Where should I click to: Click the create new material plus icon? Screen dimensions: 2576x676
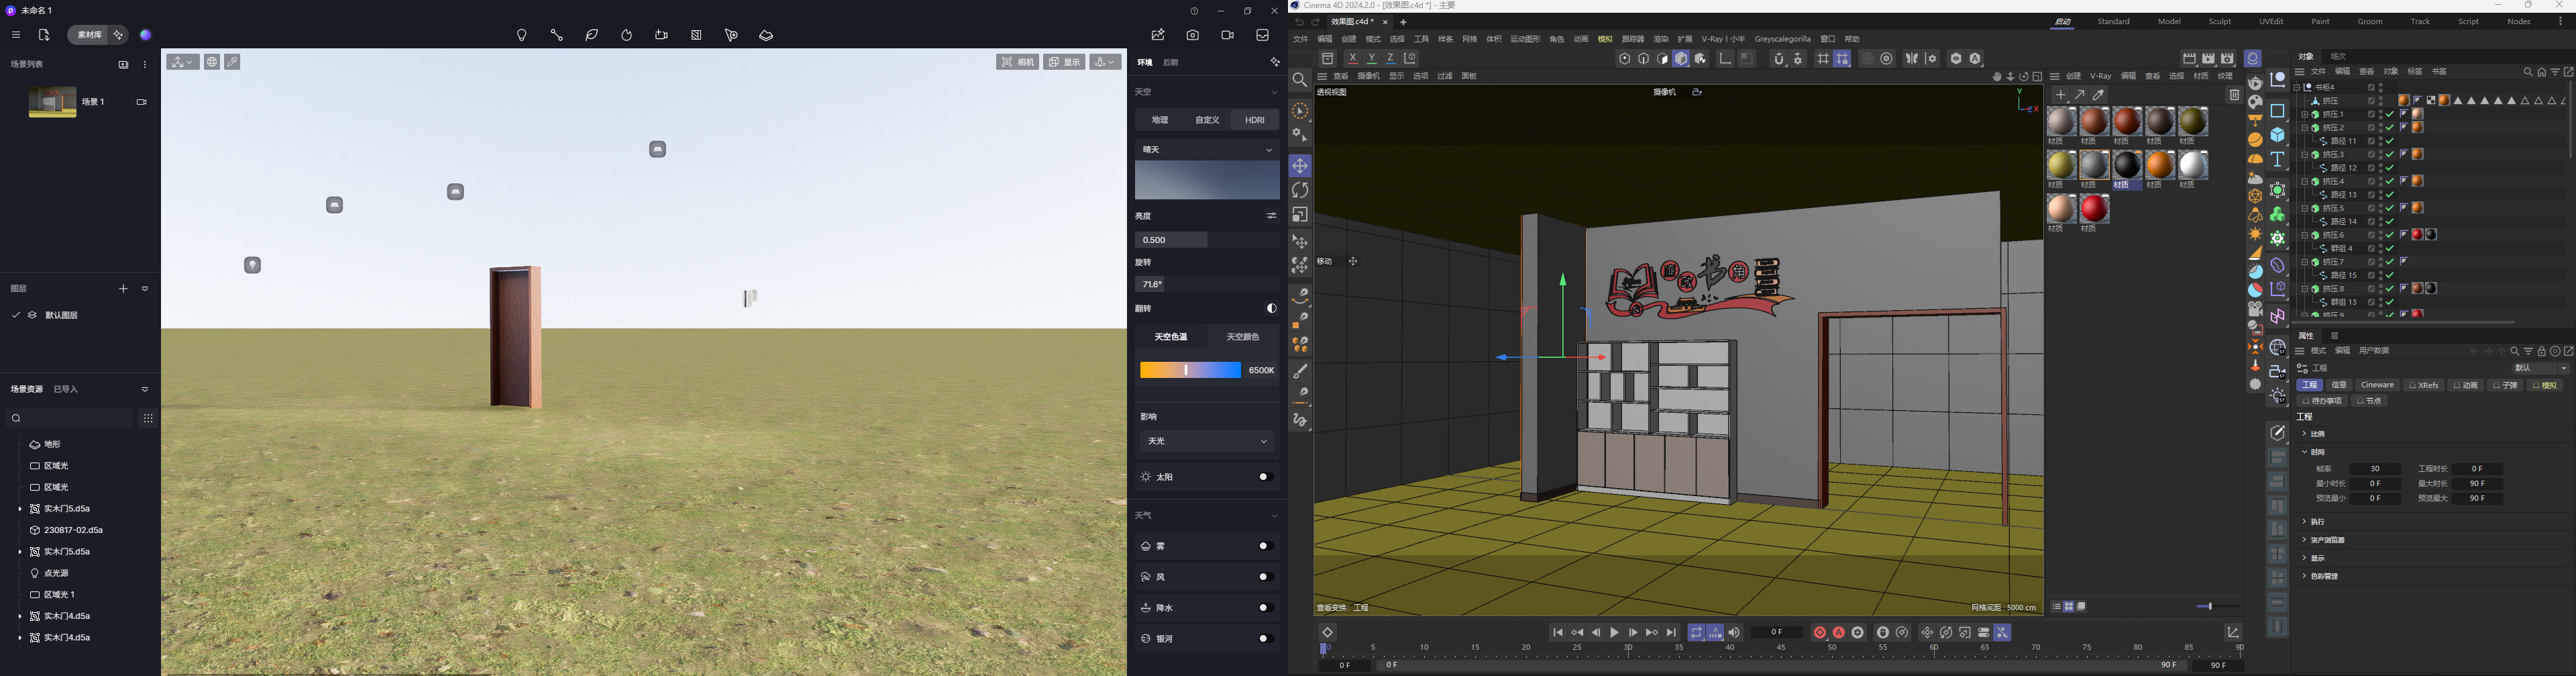click(2061, 95)
